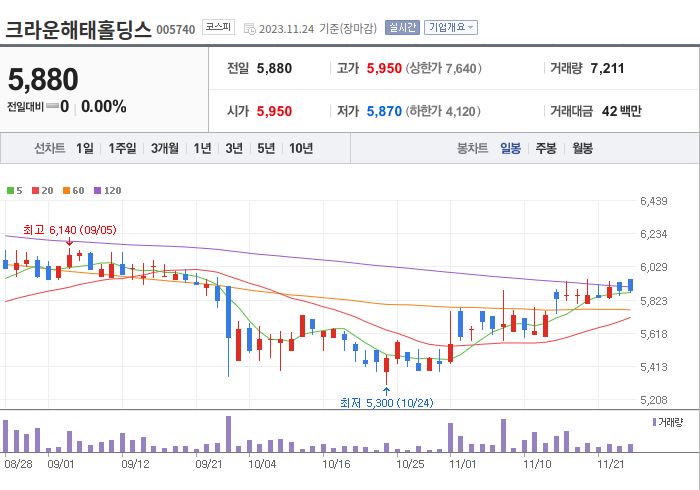The height and width of the screenshot is (490, 700).
Task: Click the 저가 value 5,870
Action: [x=384, y=111]
